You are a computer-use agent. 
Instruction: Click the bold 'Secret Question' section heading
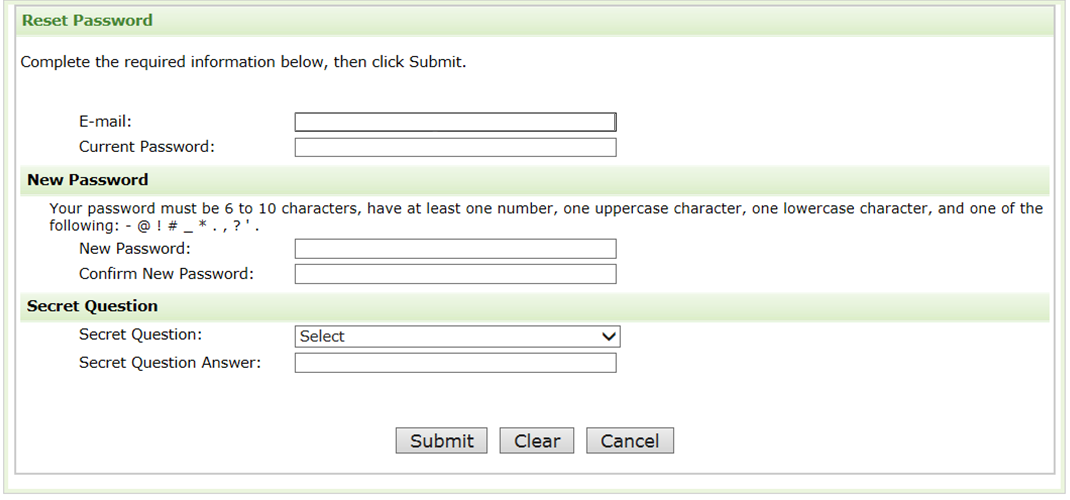(93, 306)
